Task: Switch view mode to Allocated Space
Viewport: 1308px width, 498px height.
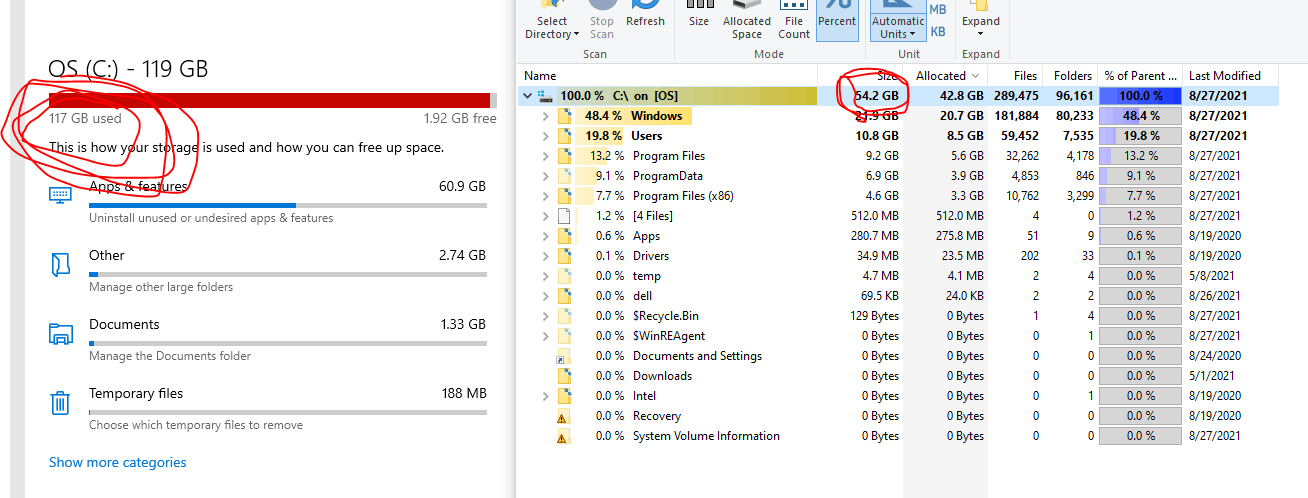Action: coord(747,22)
